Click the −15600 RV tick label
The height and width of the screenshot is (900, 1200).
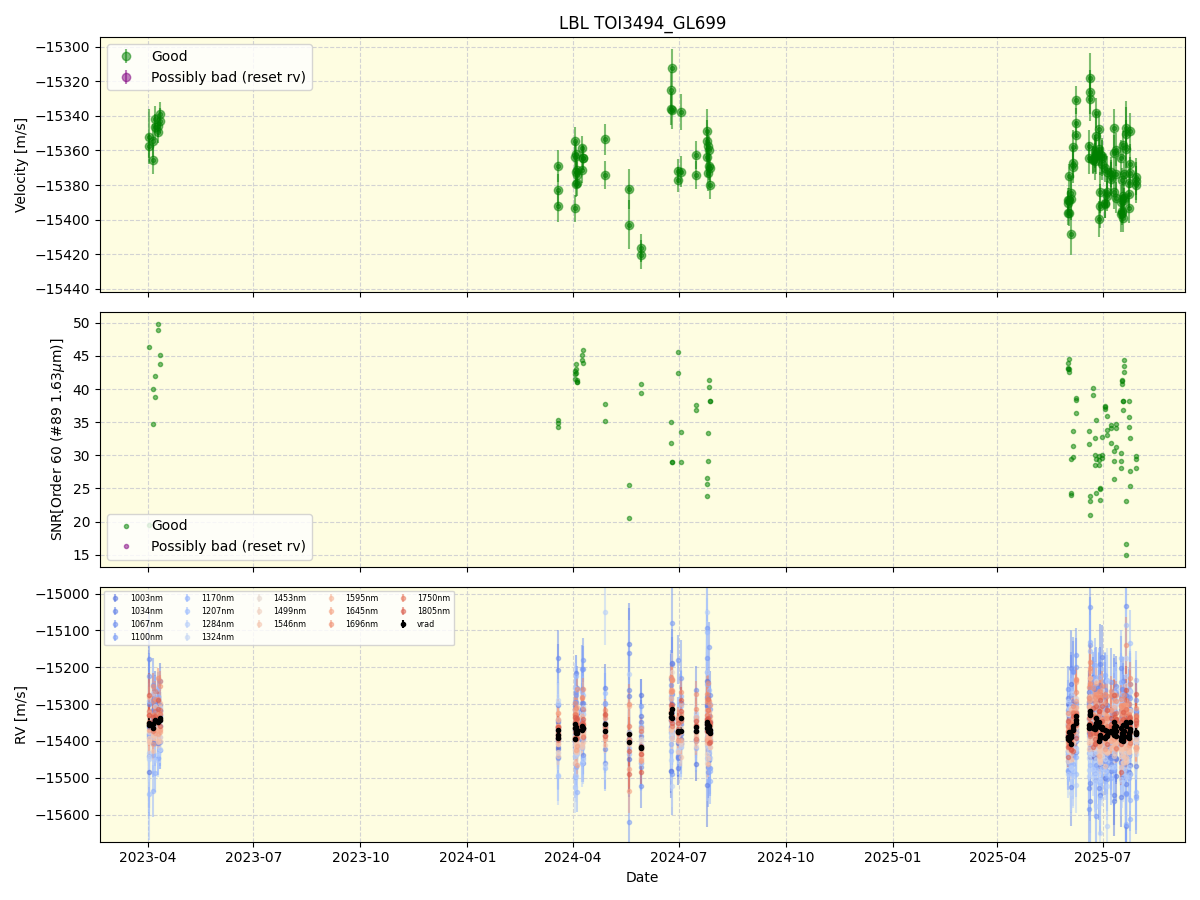coord(64,815)
